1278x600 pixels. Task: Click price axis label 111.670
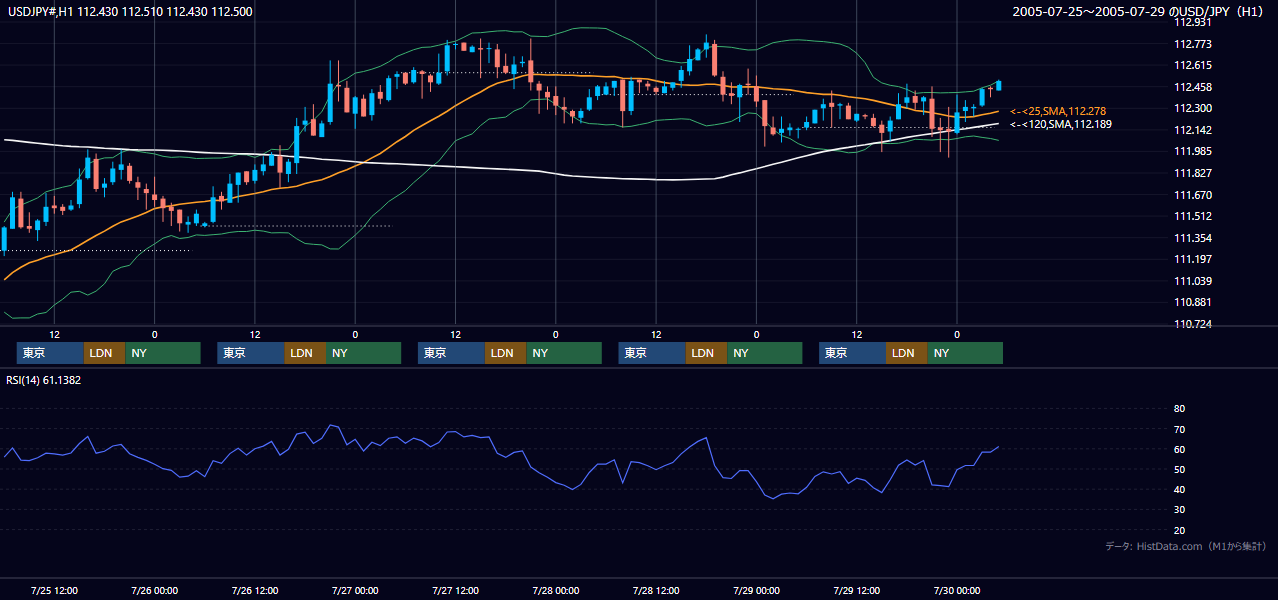(1192, 195)
